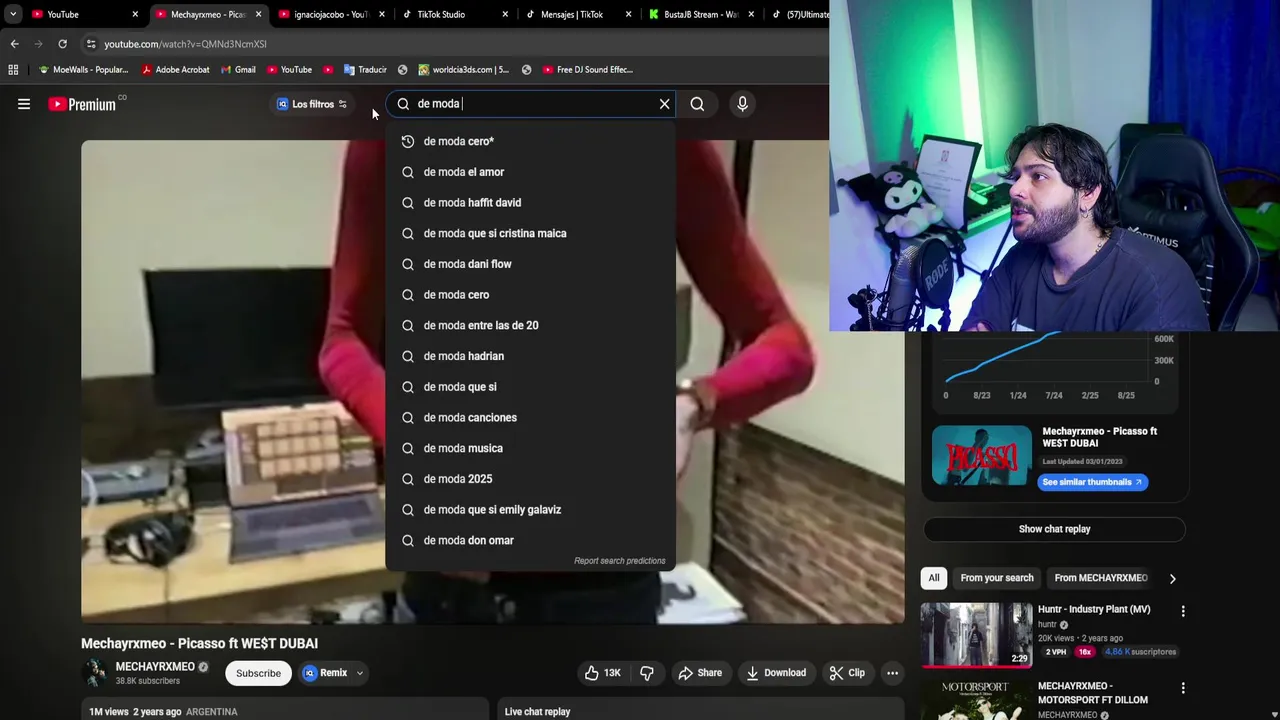Close the Mensajes | TikTok tab
The height and width of the screenshot is (720, 1280).
[628, 15]
